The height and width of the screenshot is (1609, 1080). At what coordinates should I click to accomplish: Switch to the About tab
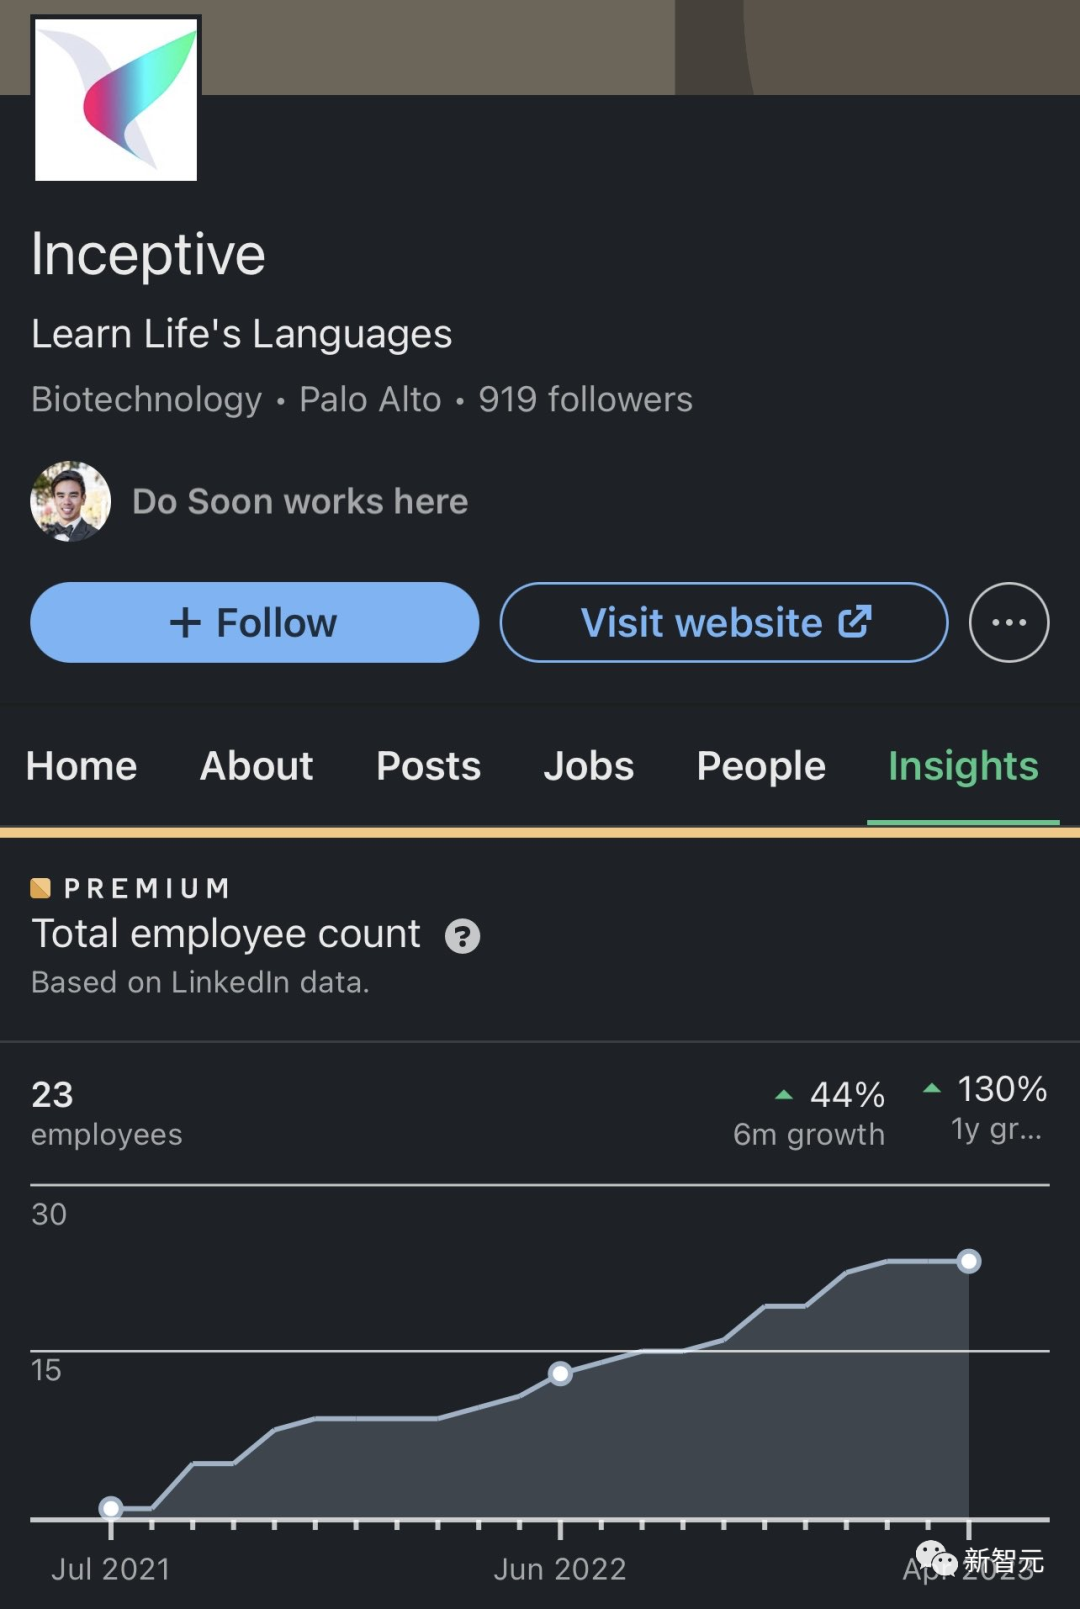256,766
